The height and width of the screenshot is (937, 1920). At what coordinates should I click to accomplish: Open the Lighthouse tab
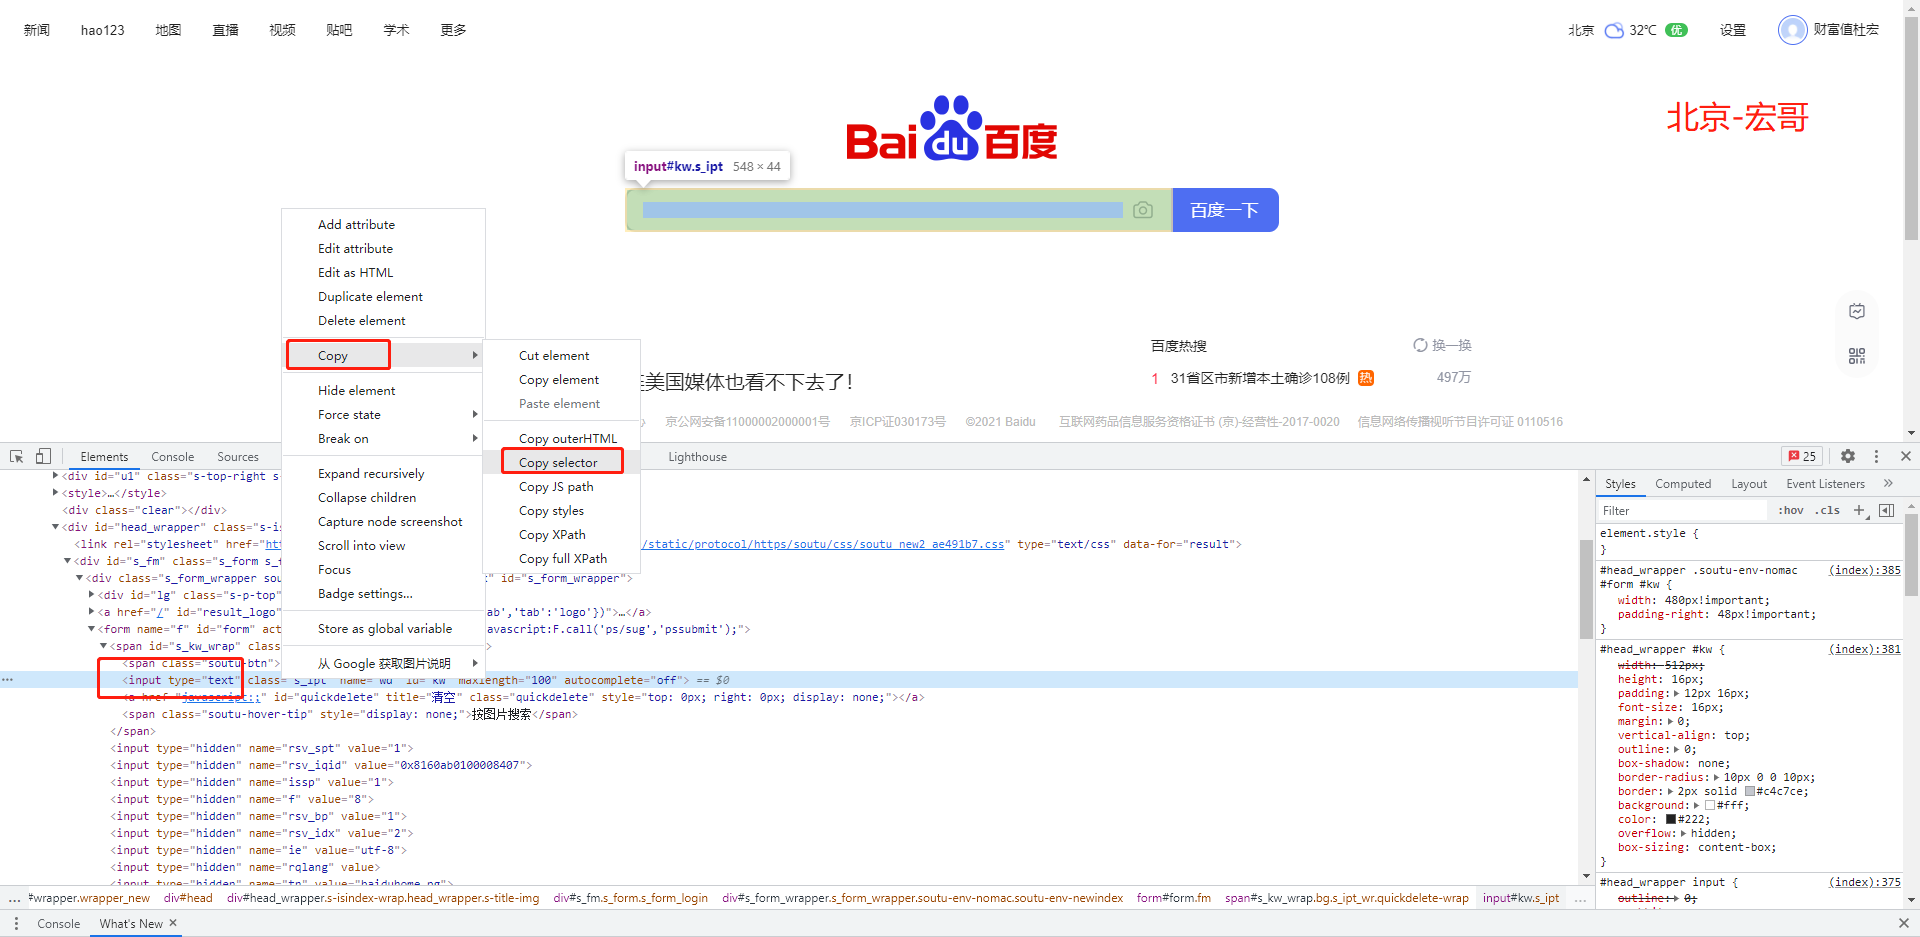tap(697, 456)
